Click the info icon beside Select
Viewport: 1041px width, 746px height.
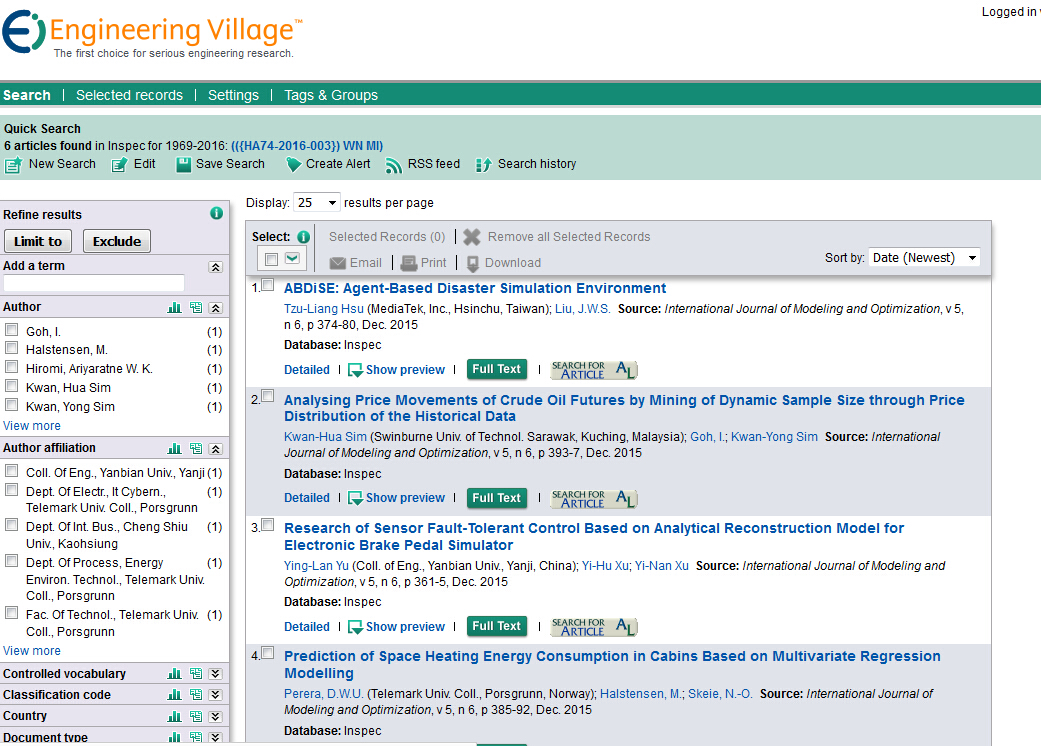point(303,237)
